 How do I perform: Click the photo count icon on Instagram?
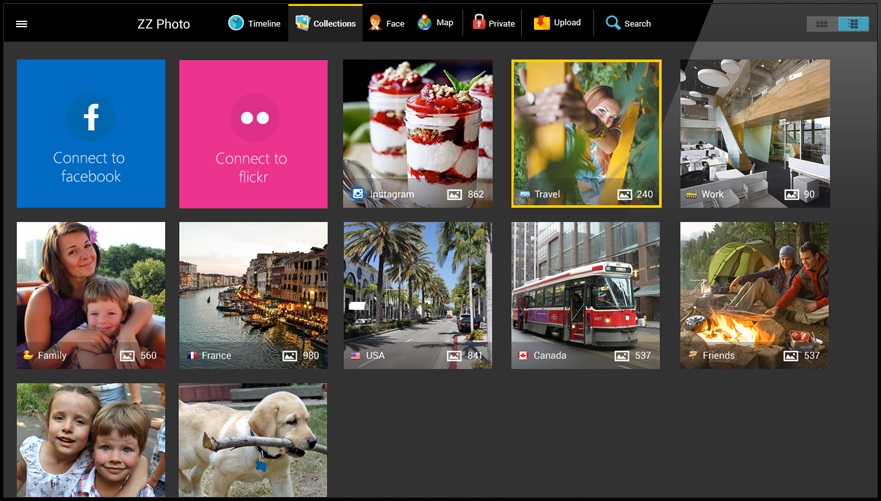pos(454,194)
